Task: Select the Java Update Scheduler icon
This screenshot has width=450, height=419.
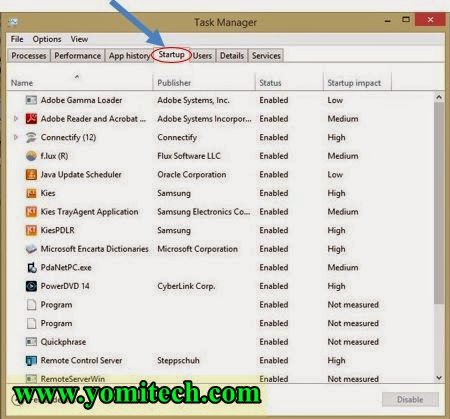Action: click(x=31, y=174)
